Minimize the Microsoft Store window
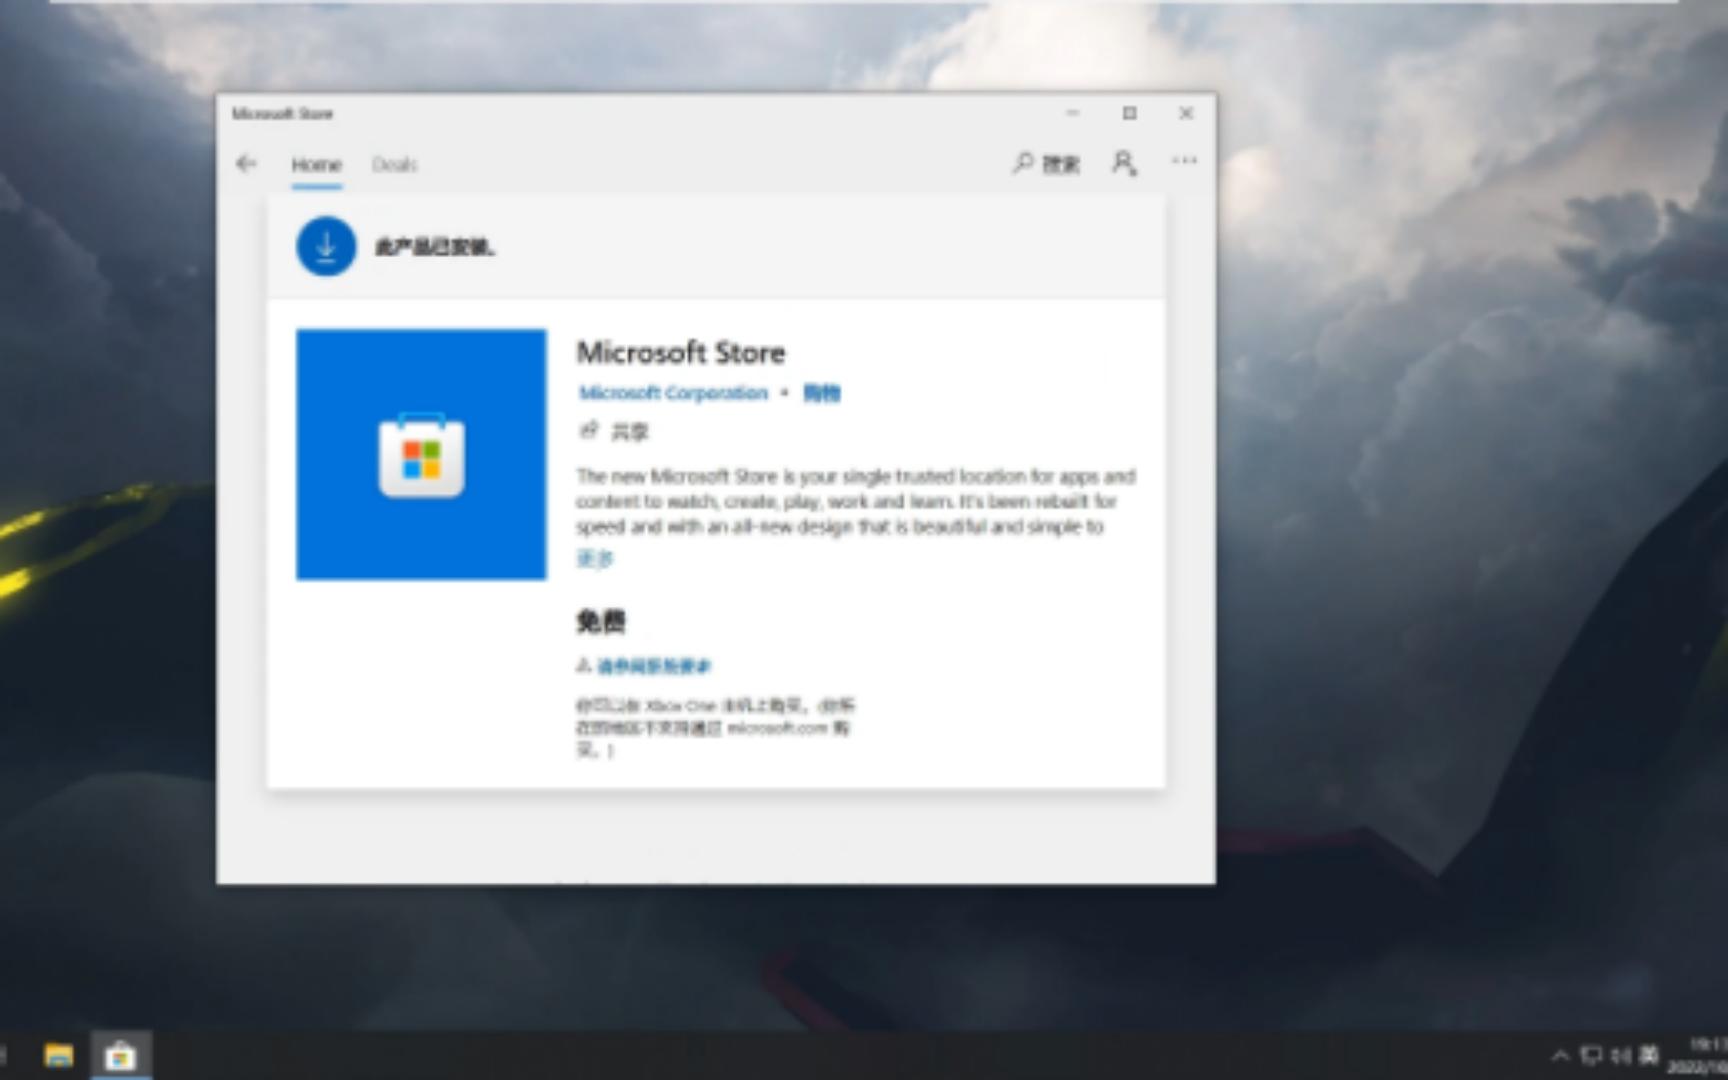Image resolution: width=1728 pixels, height=1080 pixels. 1073,113
